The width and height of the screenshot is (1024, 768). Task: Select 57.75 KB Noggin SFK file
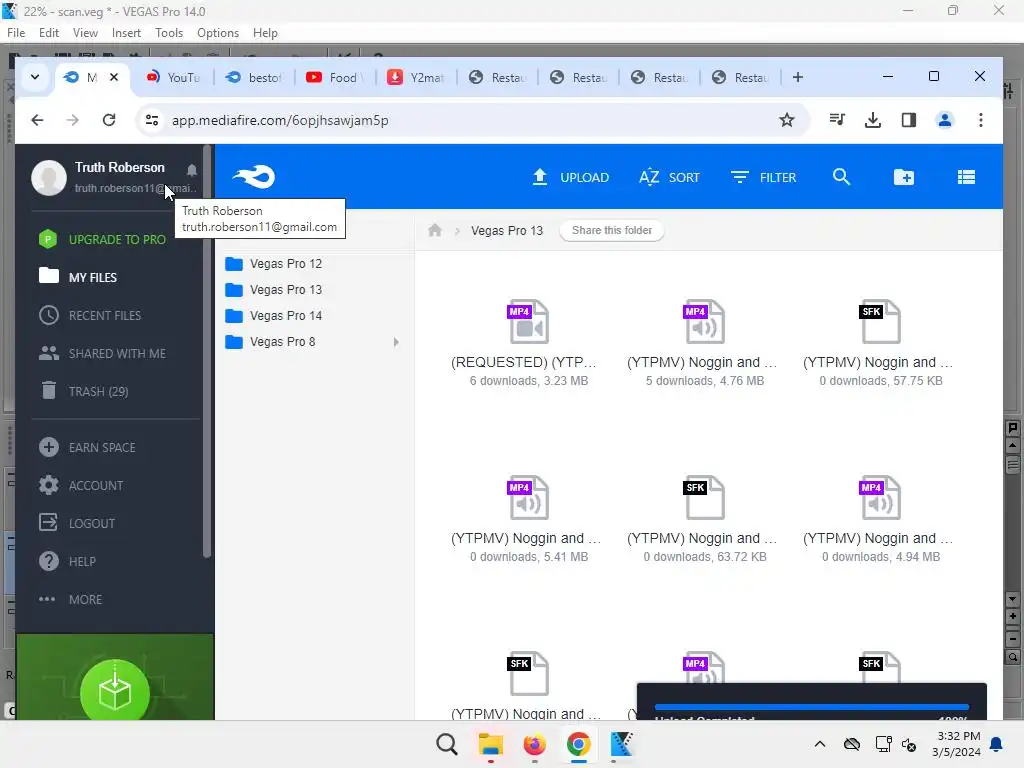pos(880,343)
